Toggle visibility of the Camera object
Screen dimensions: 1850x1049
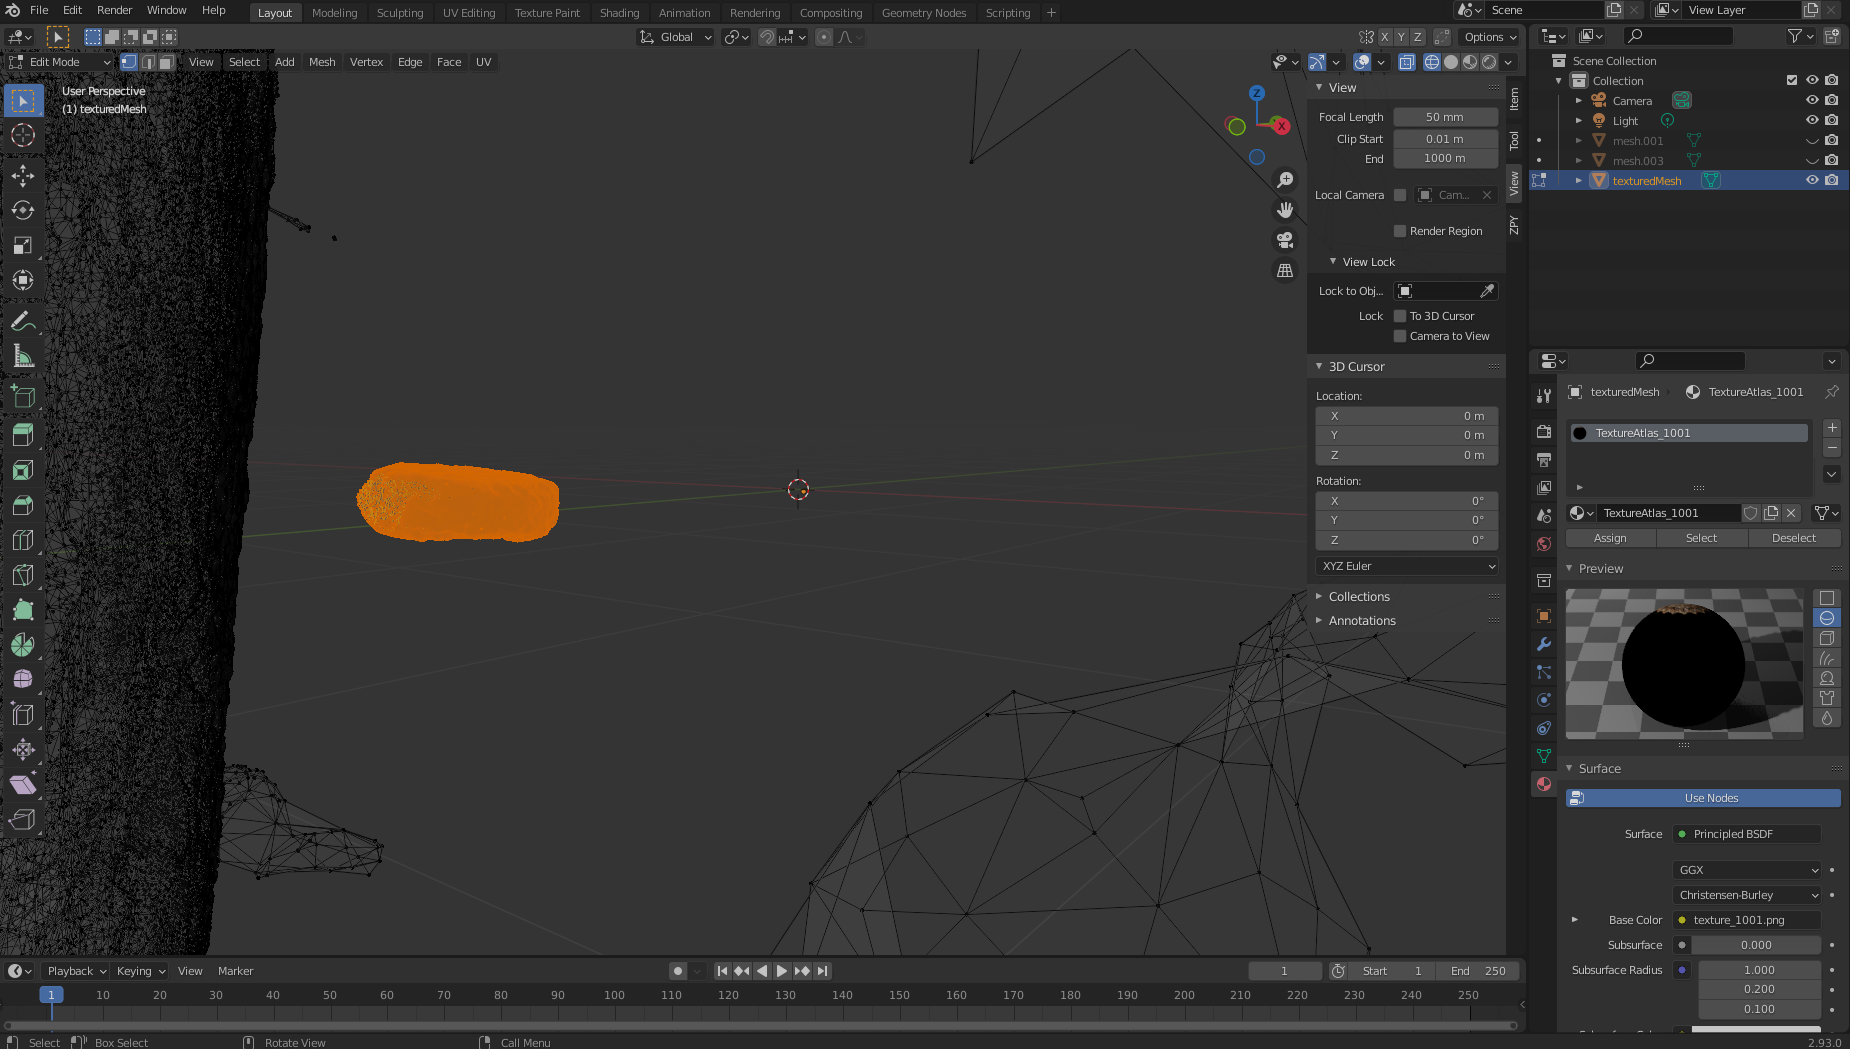pyautogui.click(x=1812, y=100)
